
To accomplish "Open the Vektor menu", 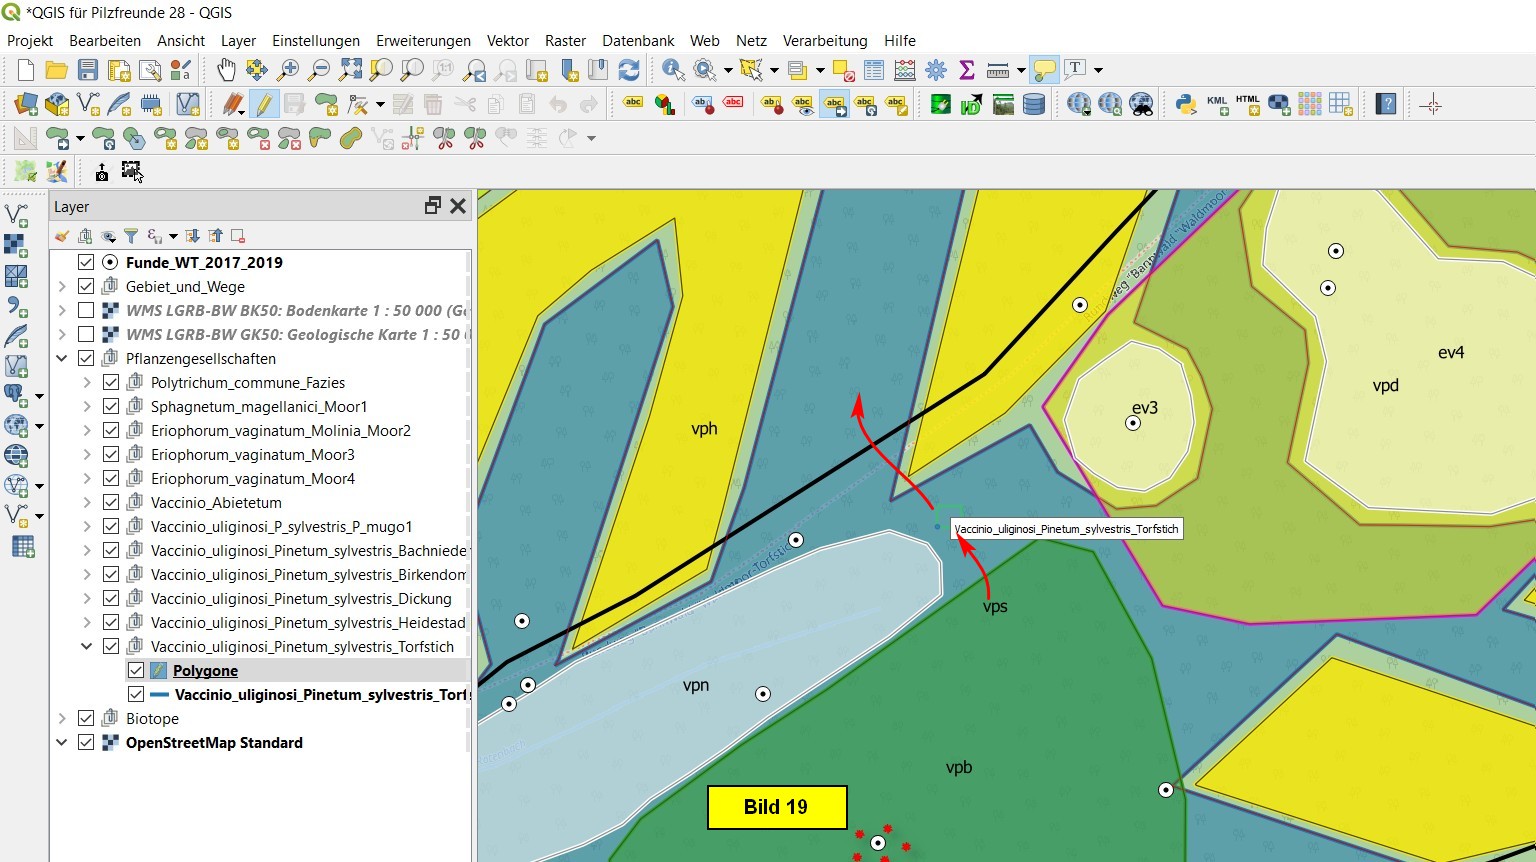I will (x=507, y=41).
